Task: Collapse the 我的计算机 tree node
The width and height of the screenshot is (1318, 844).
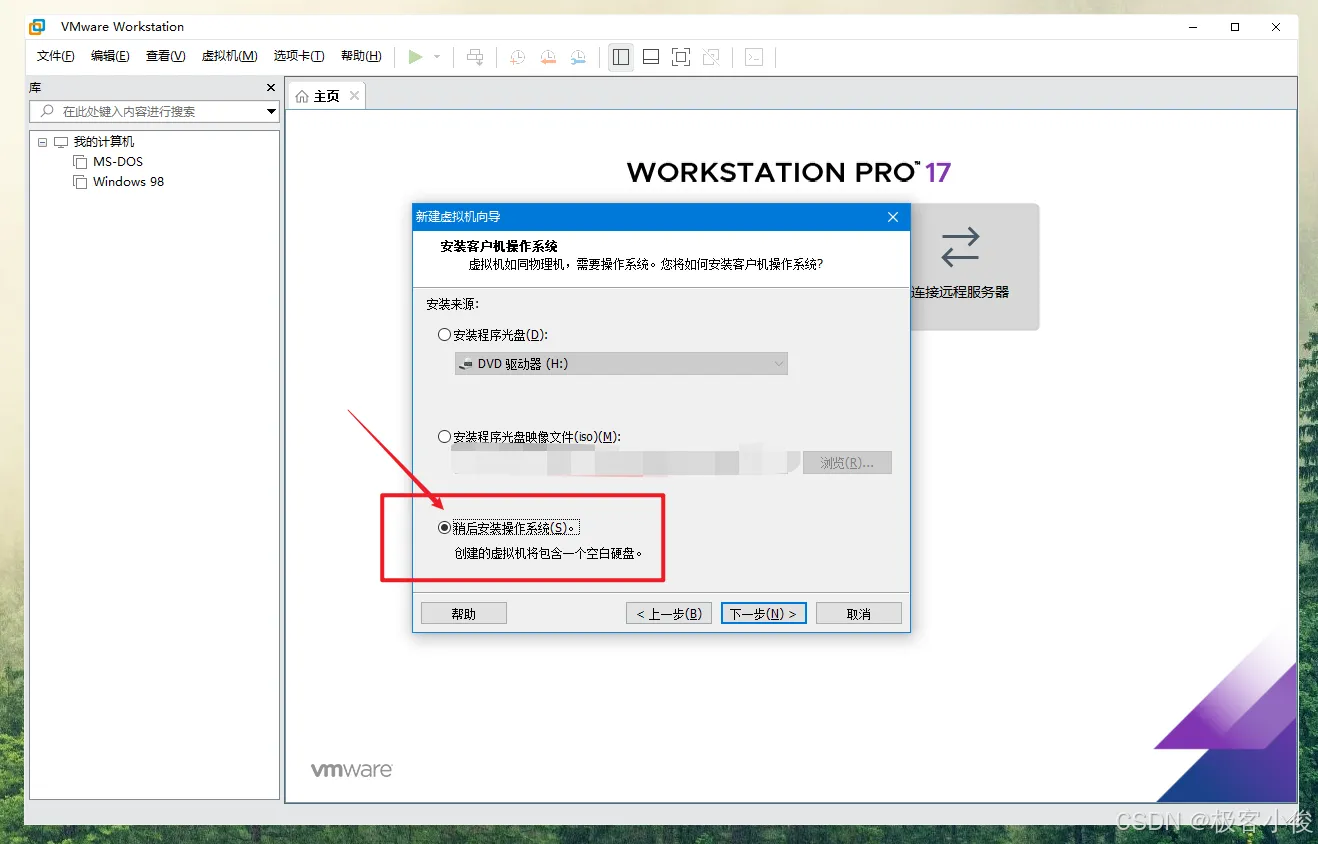Action: pos(42,142)
